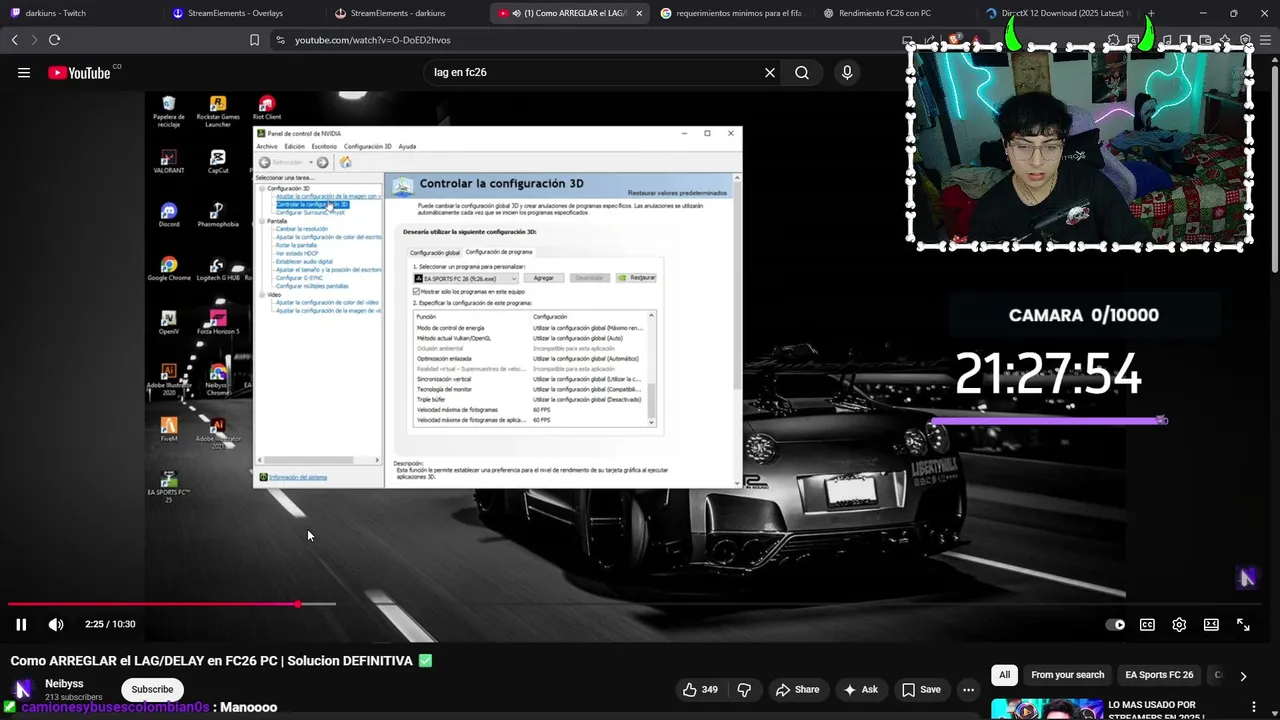This screenshot has height=720, width=1280.
Task: Show more filter chips with right arrow
Action: (x=1243, y=676)
